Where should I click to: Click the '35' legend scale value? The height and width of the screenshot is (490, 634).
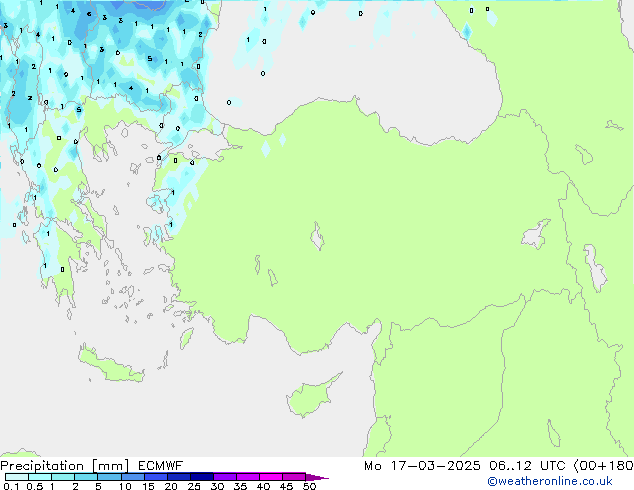point(240,486)
